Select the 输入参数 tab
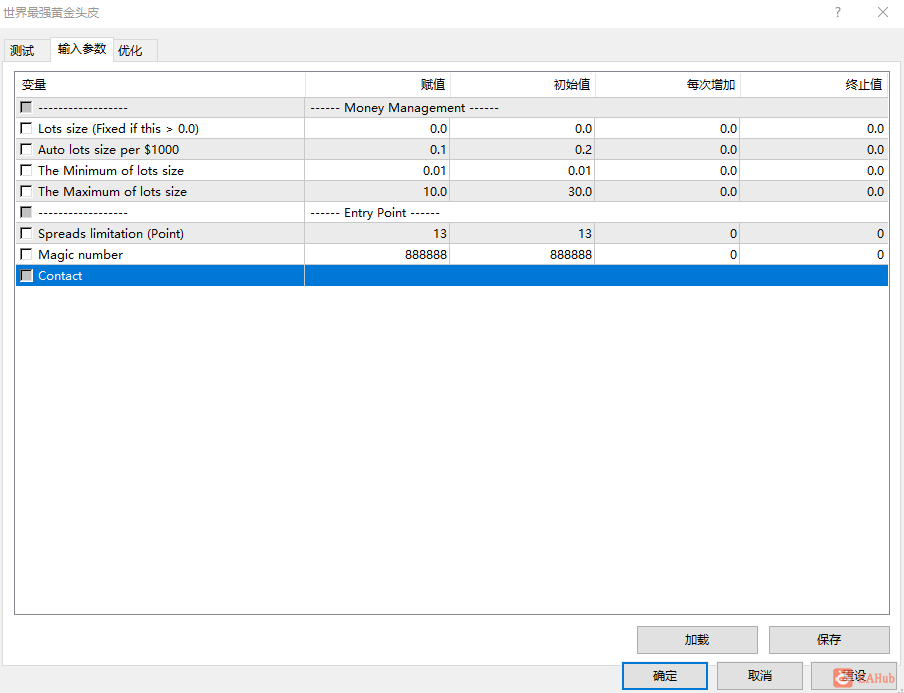This screenshot has width=904, height=693. [x=82, y=49]
